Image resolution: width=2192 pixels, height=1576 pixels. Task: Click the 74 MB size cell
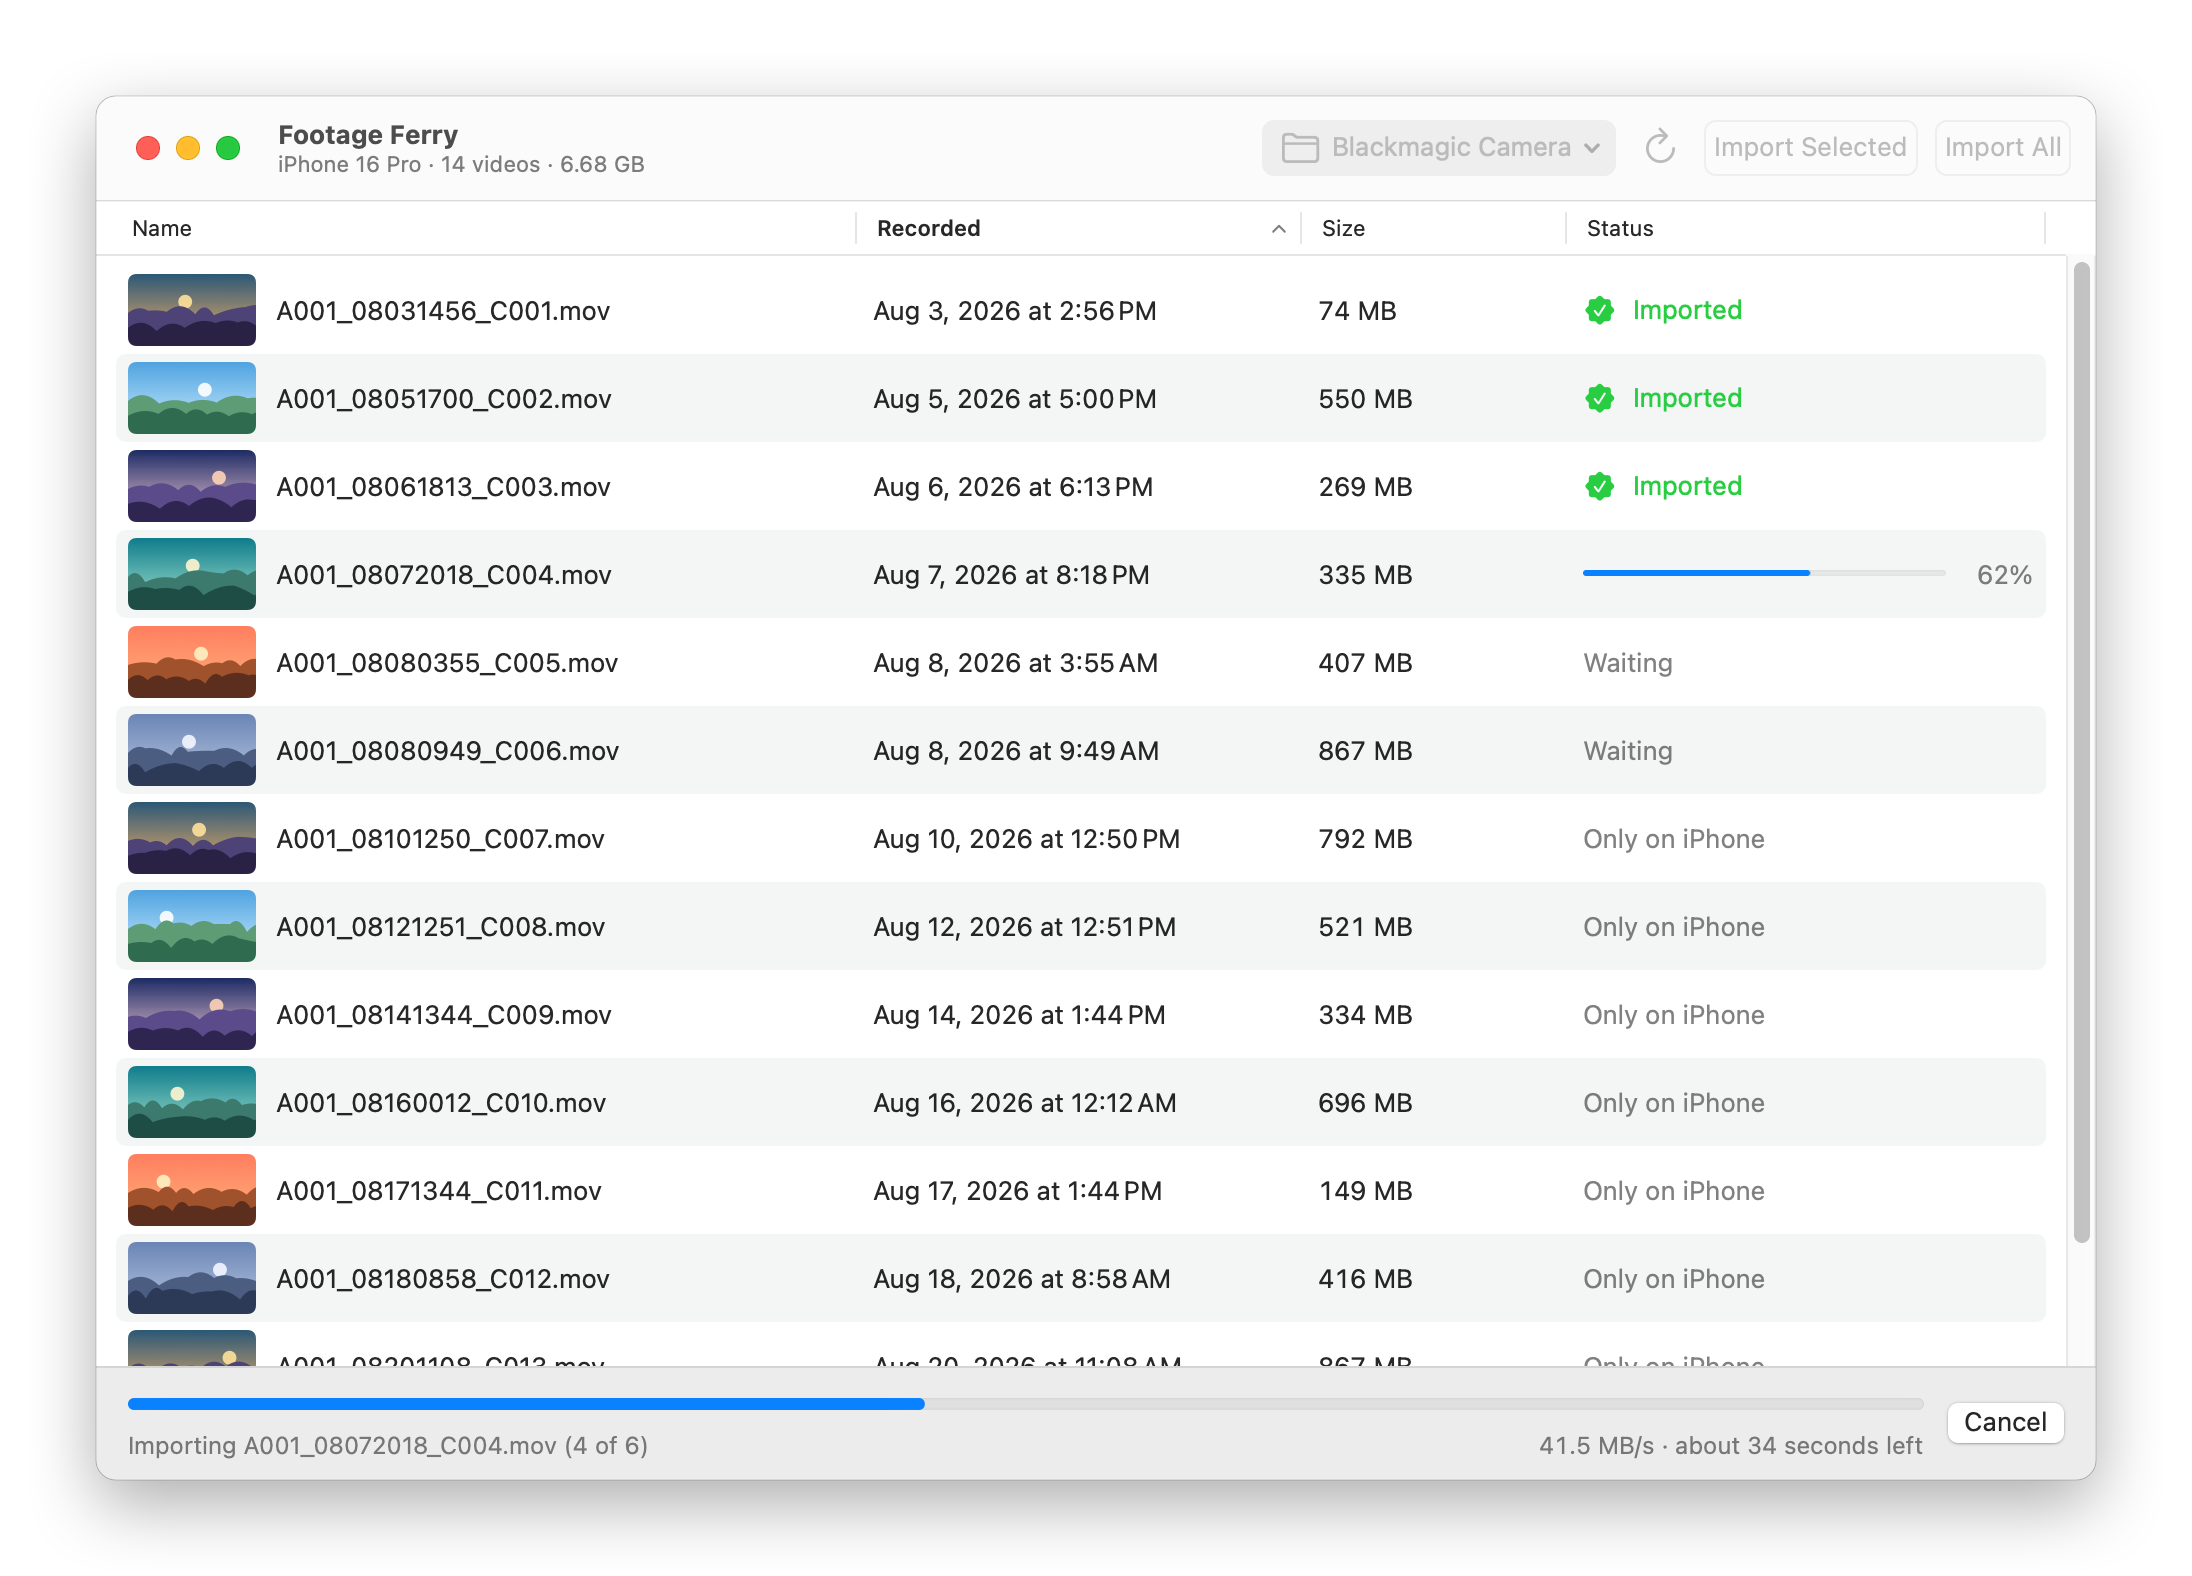[x=1357, y=311]
